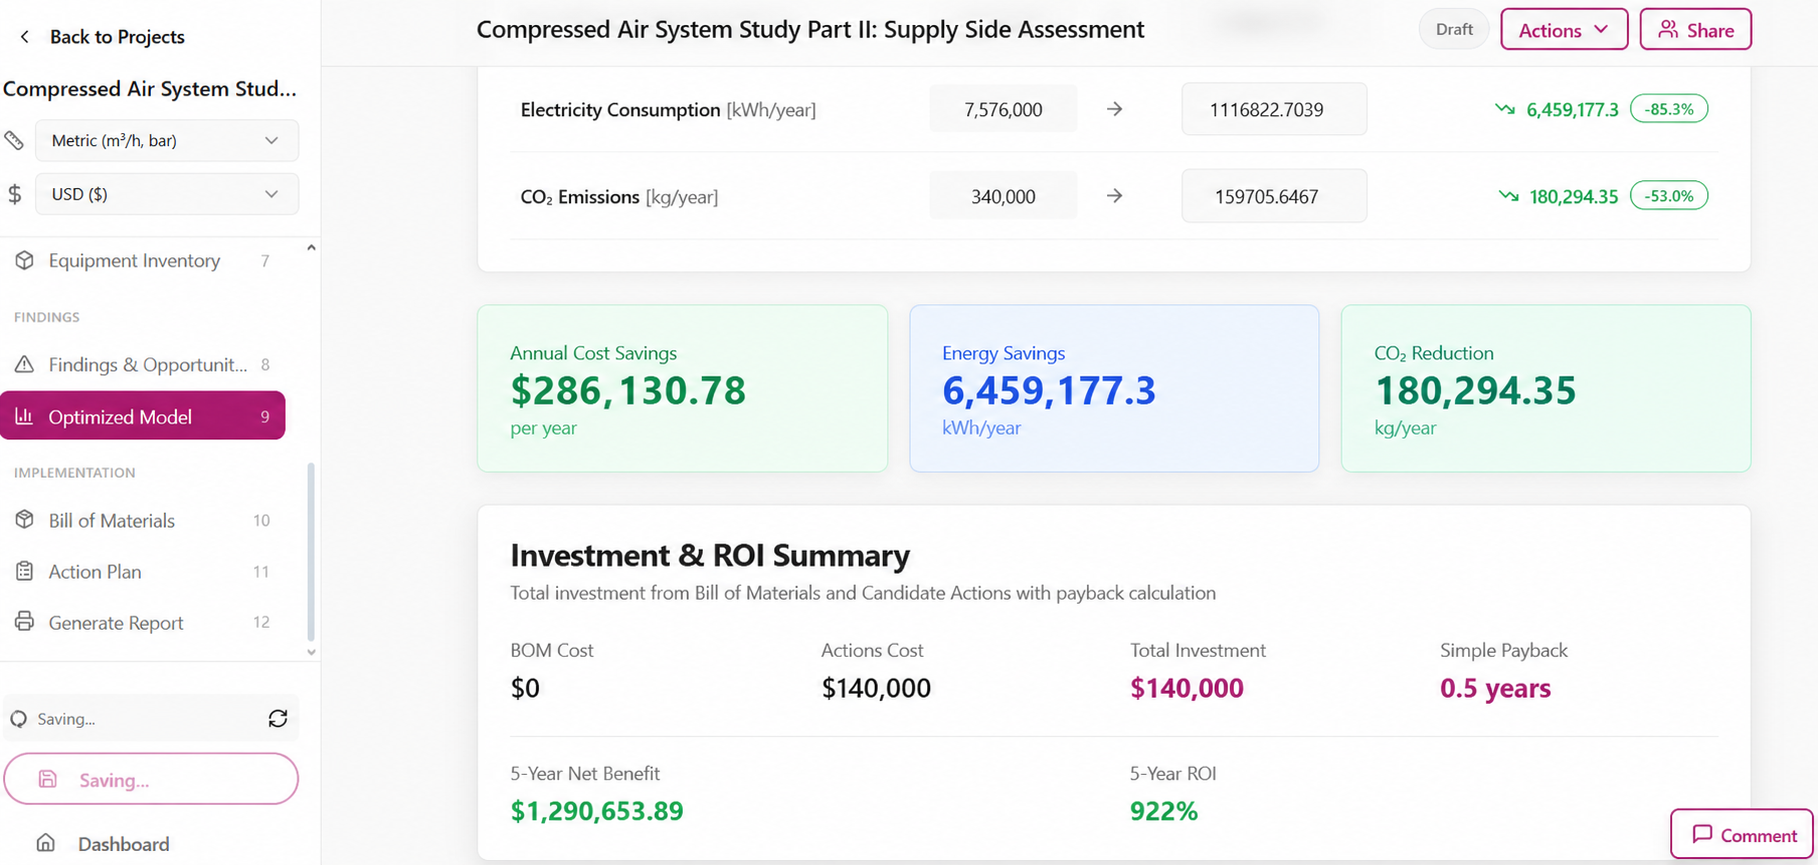The width and height of the screenshot is (1818, 865).
Task: Click the Electricity Consumption [kWh/year] row label
Action: (668, 110)
